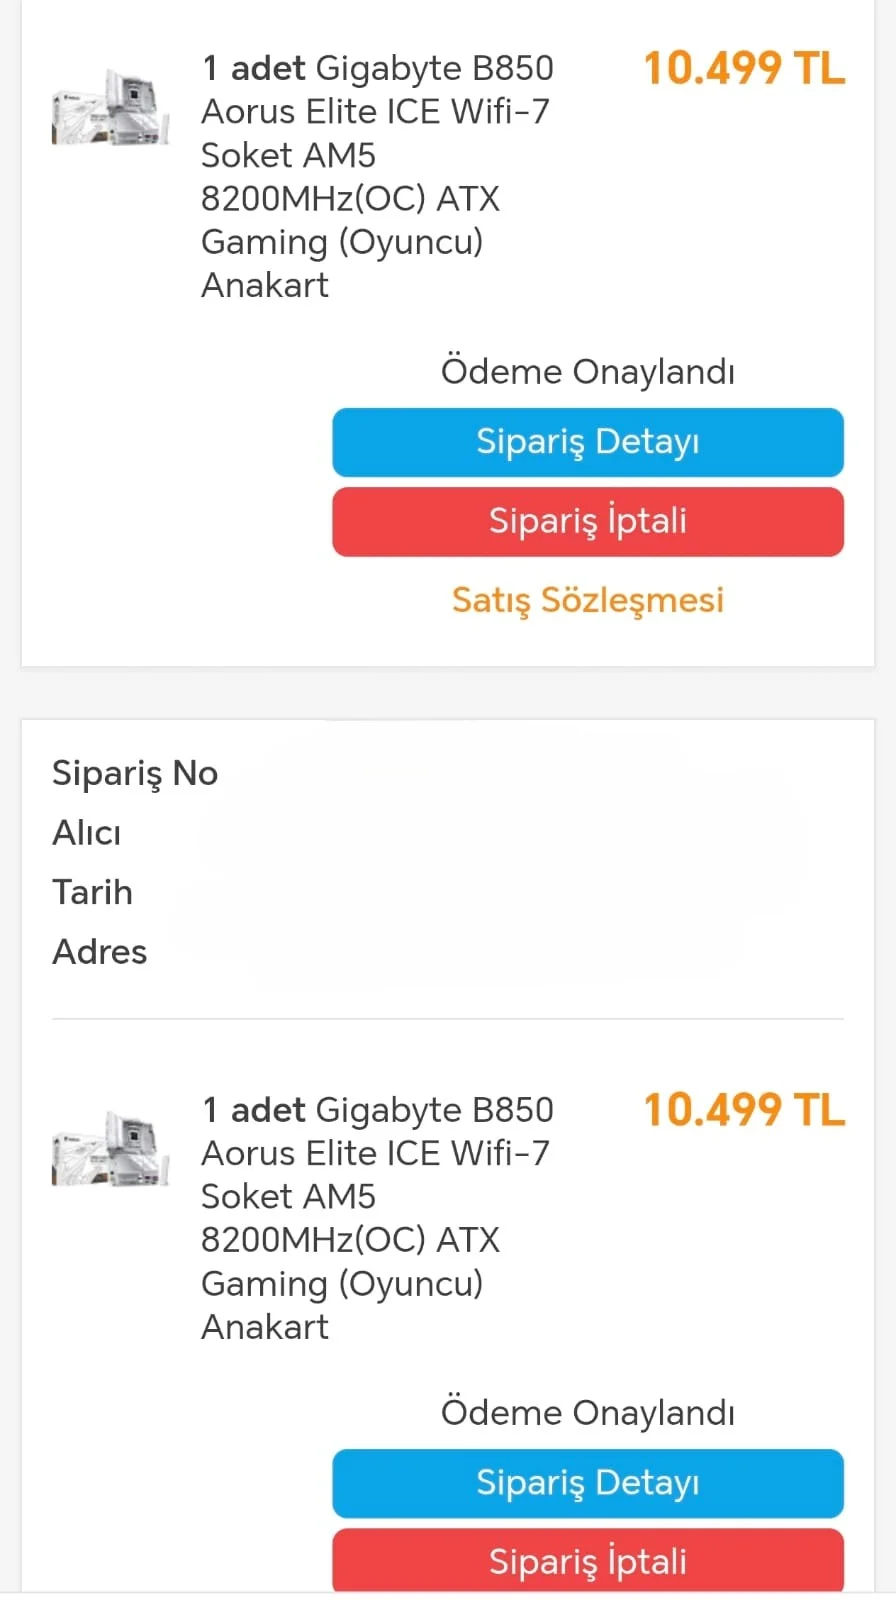The height and width of the screenshot is (1600, 896).
Task: Open the first order's motherboard thumbnail
Action: [x=110, y=108]
